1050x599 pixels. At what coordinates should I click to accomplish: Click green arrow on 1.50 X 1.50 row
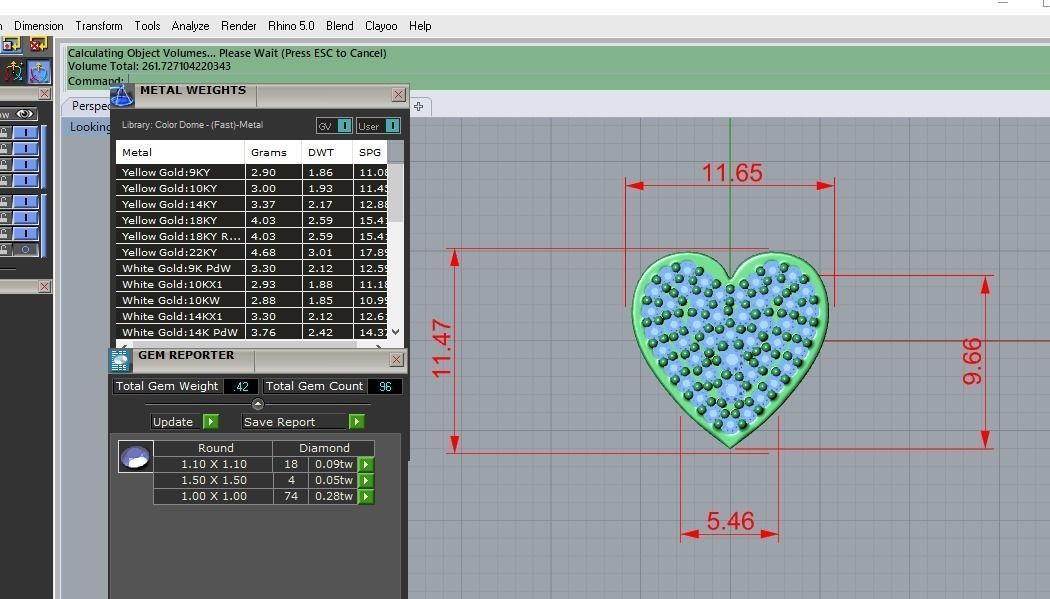pos(366,481)
